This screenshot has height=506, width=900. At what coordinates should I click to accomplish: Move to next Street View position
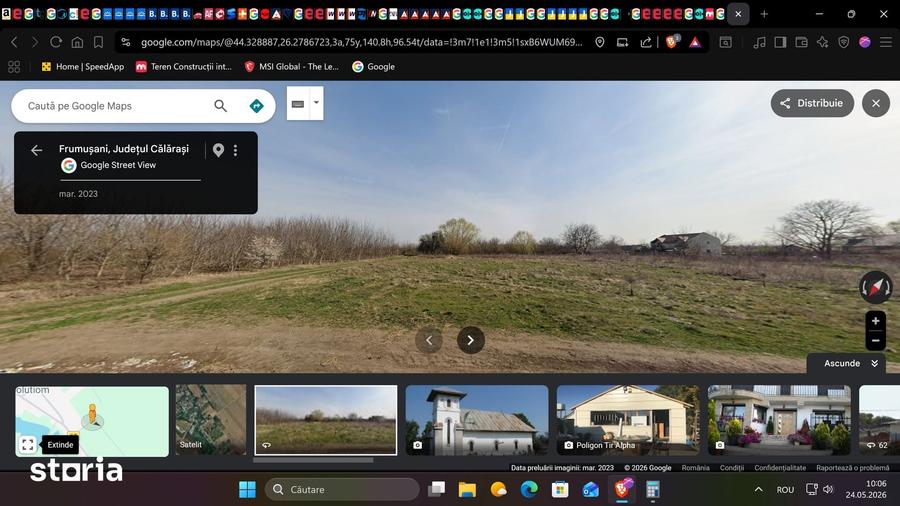pos(471,340)
